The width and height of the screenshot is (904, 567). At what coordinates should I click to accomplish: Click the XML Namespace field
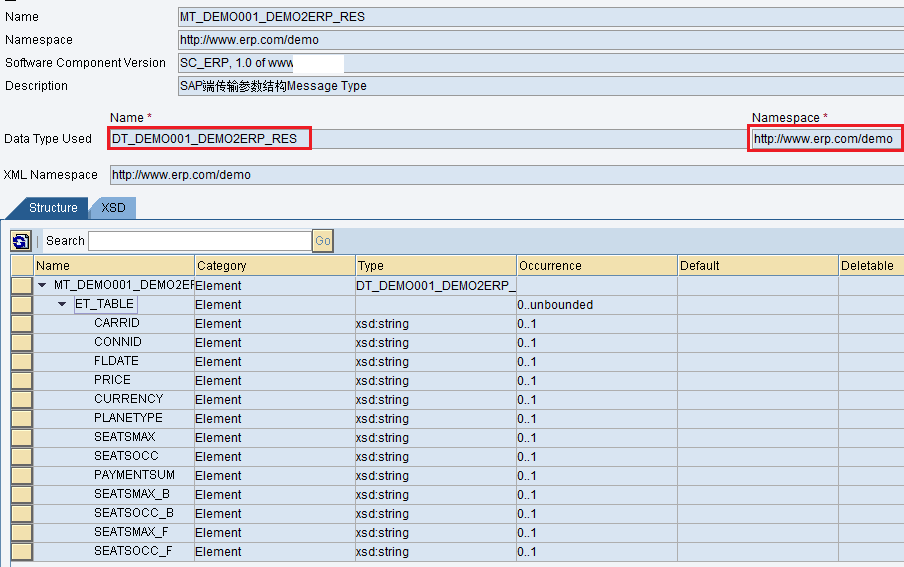500,175
